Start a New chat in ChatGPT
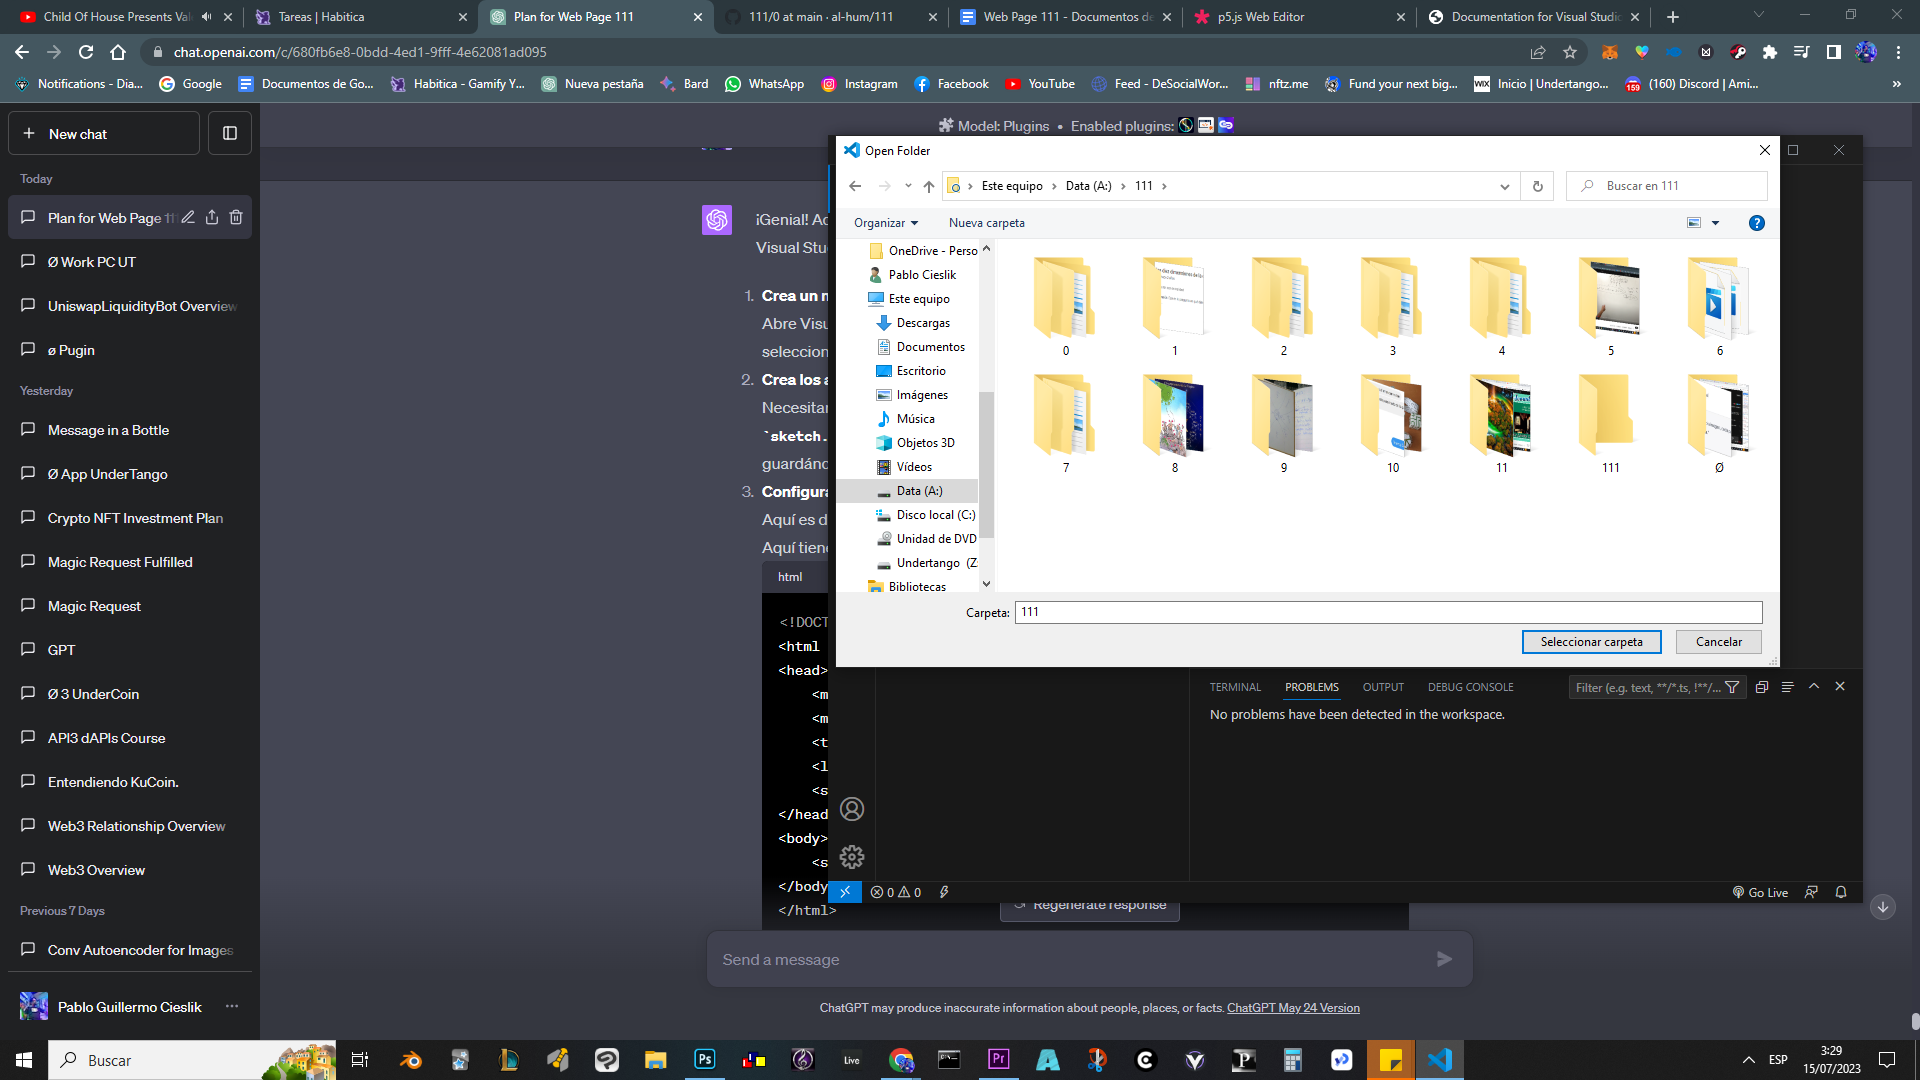 pos(104,133)
